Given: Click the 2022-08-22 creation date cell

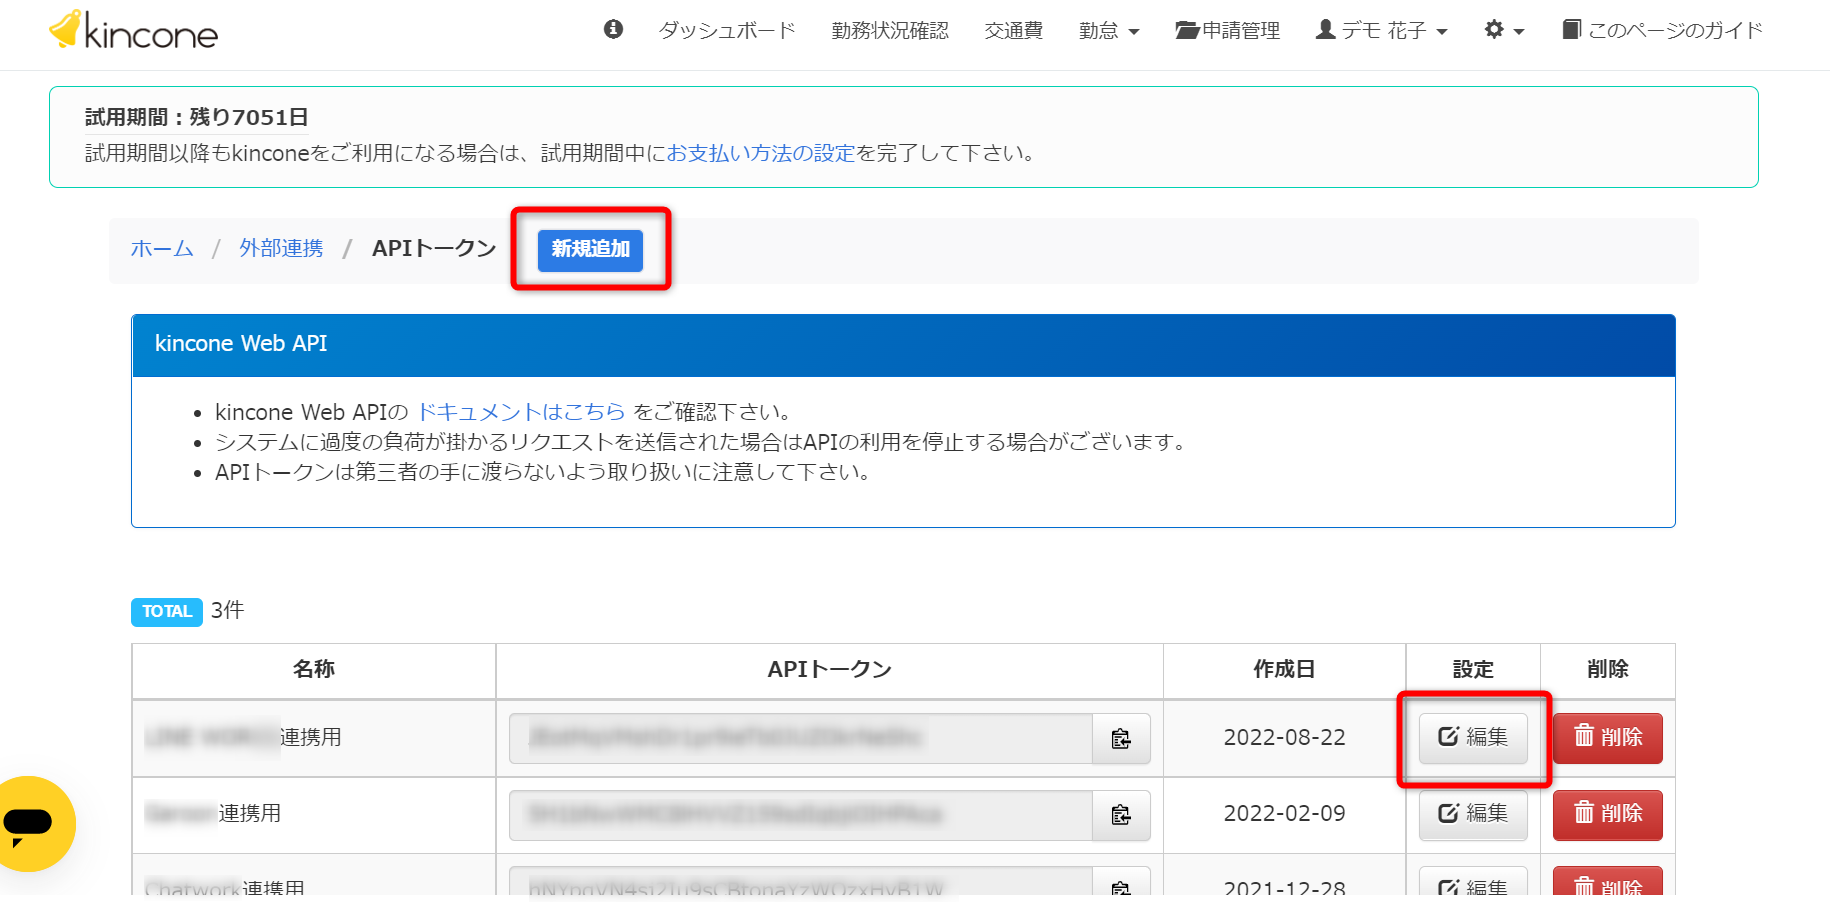Looking at the screenshot, I should coord(1285,738).
